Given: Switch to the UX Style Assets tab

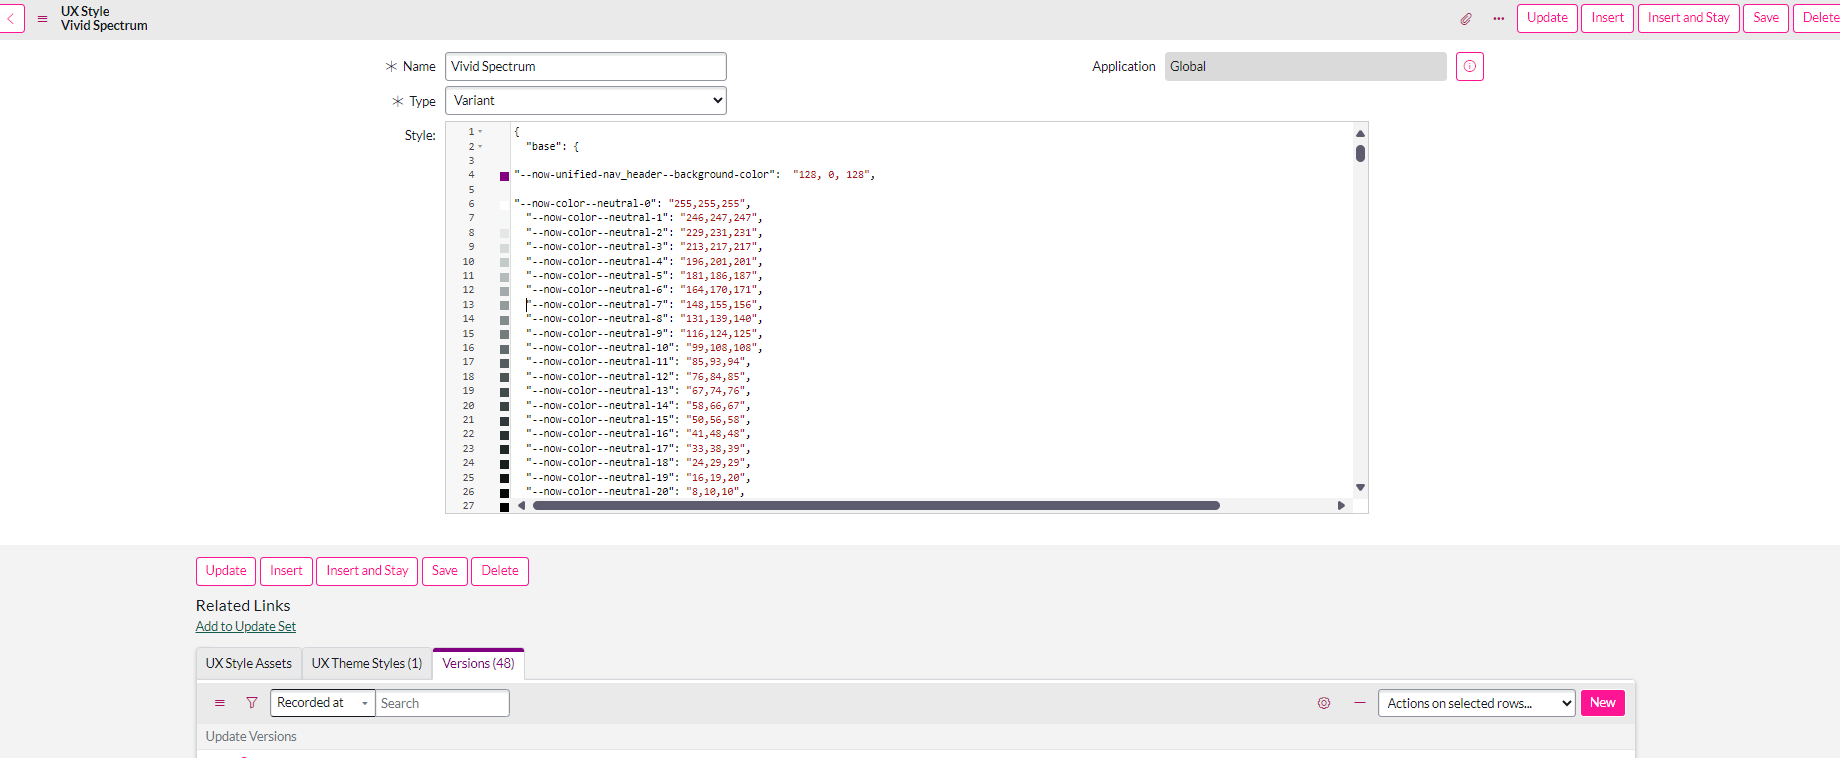Looking at the screenshot, I should point(249,663).
